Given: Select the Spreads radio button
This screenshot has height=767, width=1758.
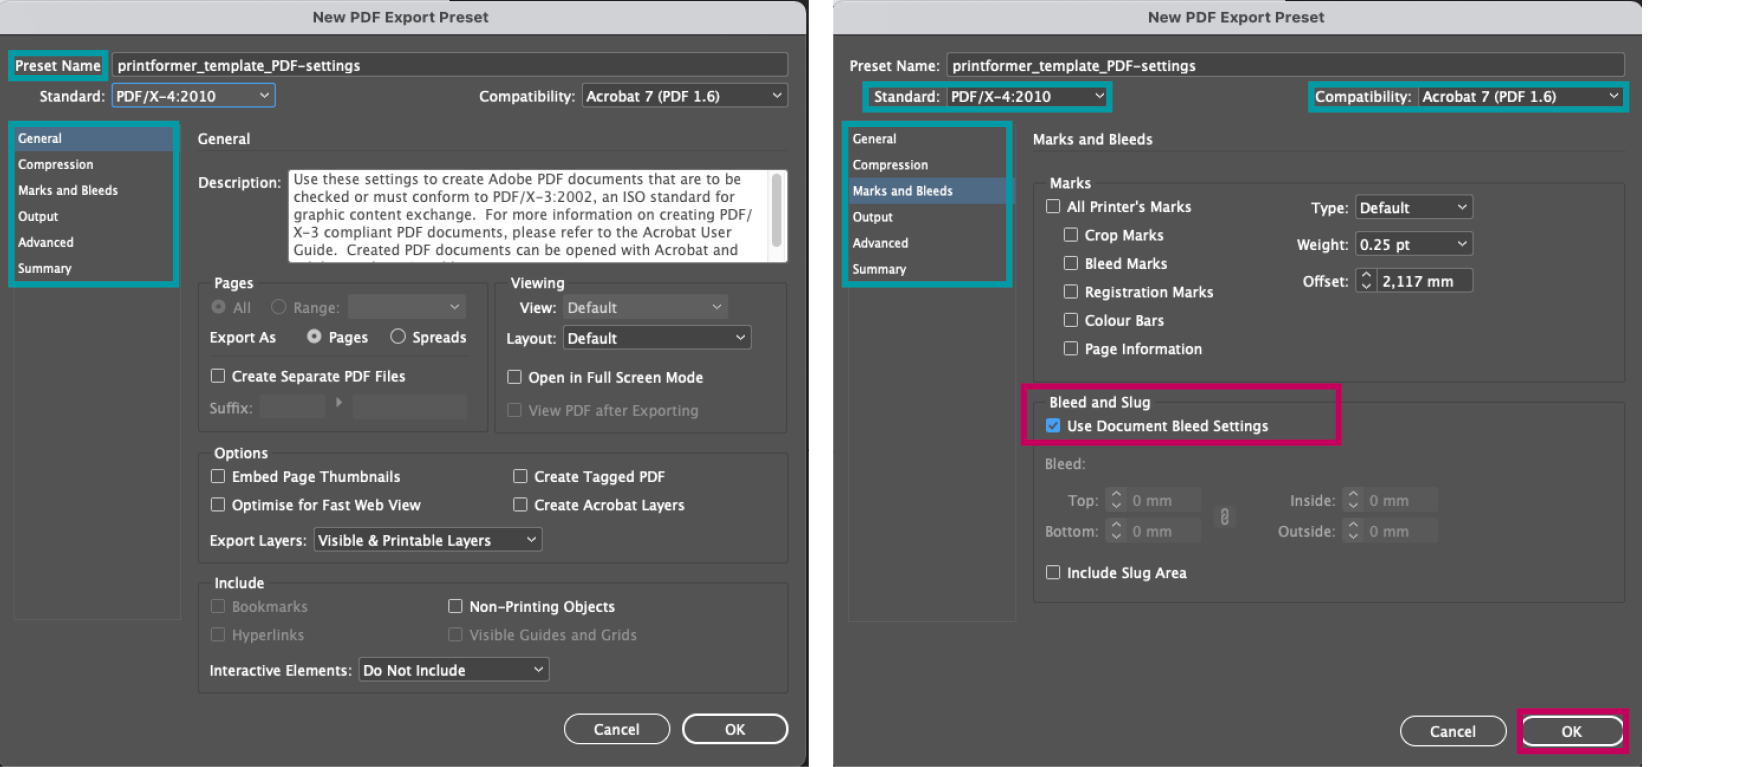Looking at the screenshot, I should pos(398,337).
